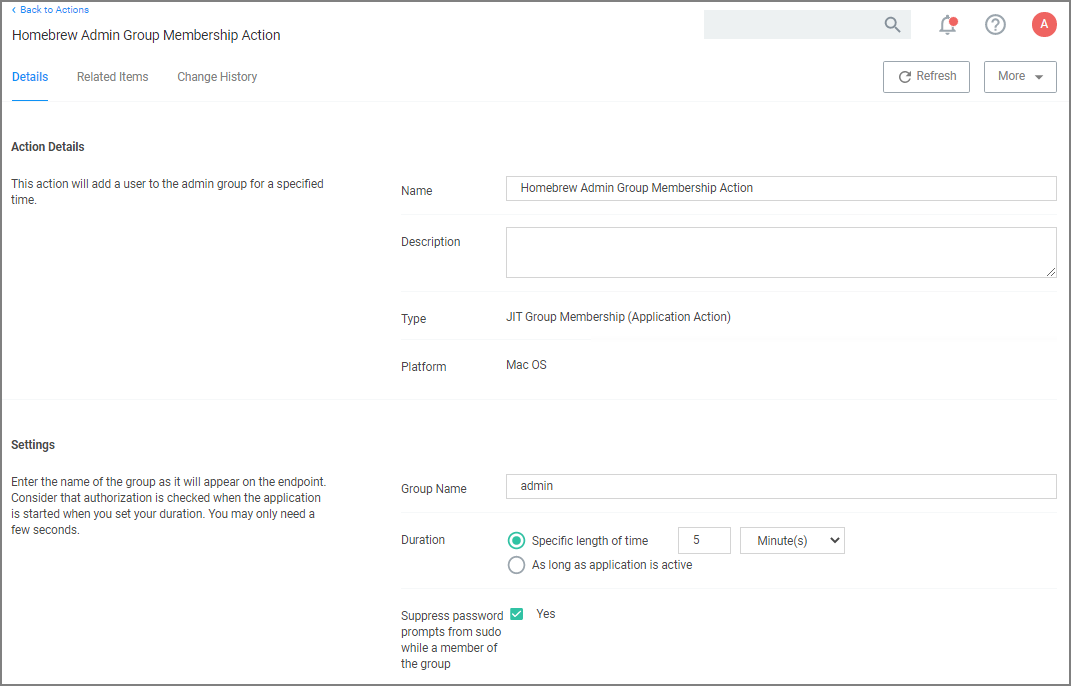Click the search magnifier icon

coord(892,25)
